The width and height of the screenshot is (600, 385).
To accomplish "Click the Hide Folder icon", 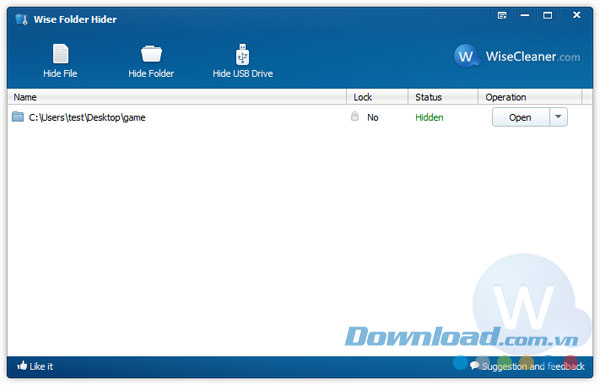I will coord(151,53).
